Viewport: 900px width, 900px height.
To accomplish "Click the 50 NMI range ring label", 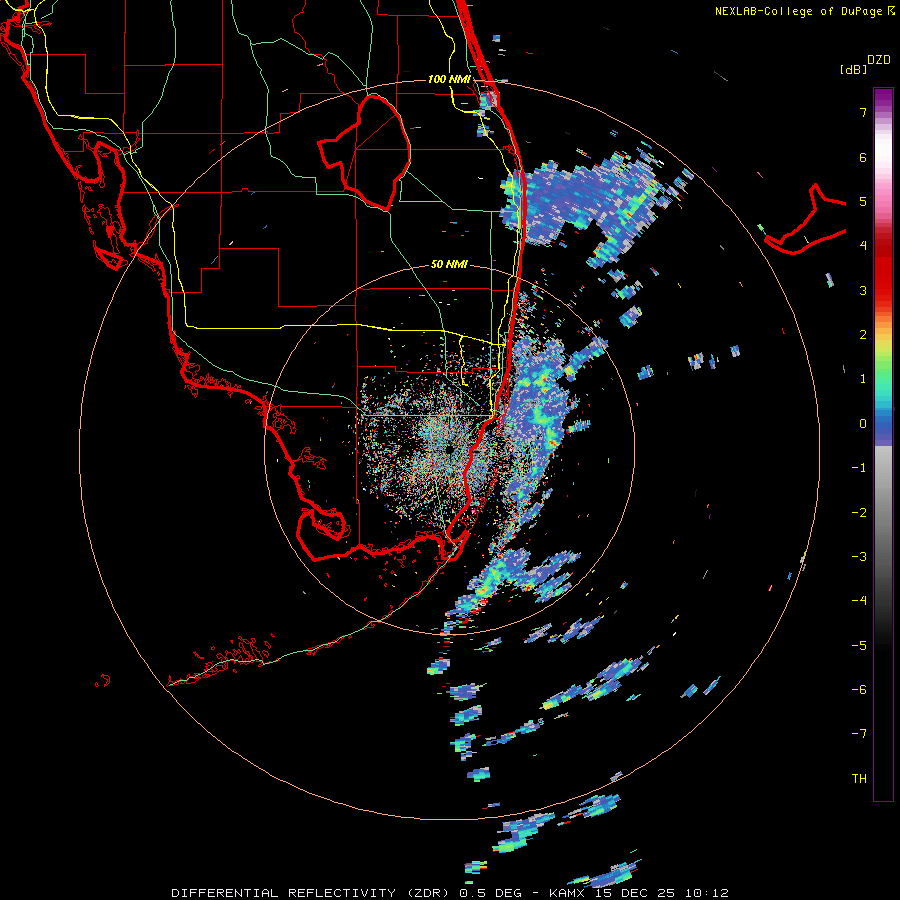I will (449, 264).
